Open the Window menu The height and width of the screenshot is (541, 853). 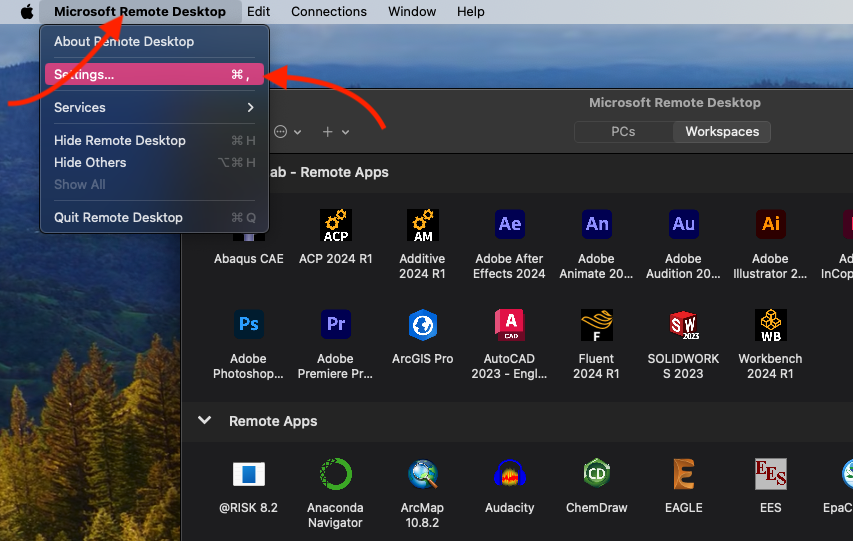(x=412, y=11)
